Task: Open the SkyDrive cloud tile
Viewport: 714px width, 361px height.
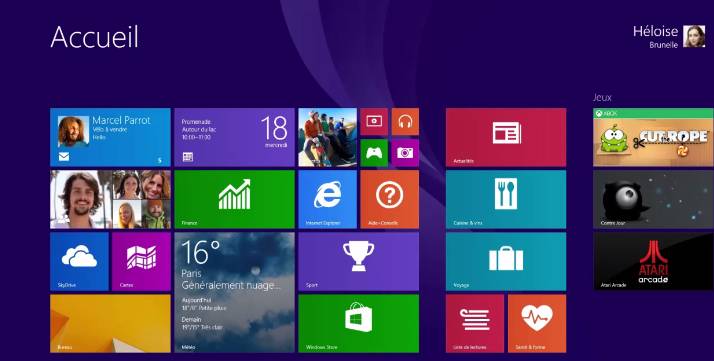Action: click(x=79, y=261)
